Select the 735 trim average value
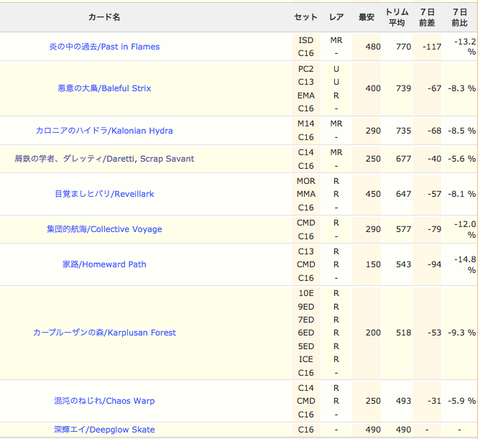The image size is (480, 439). pos(403,131)
